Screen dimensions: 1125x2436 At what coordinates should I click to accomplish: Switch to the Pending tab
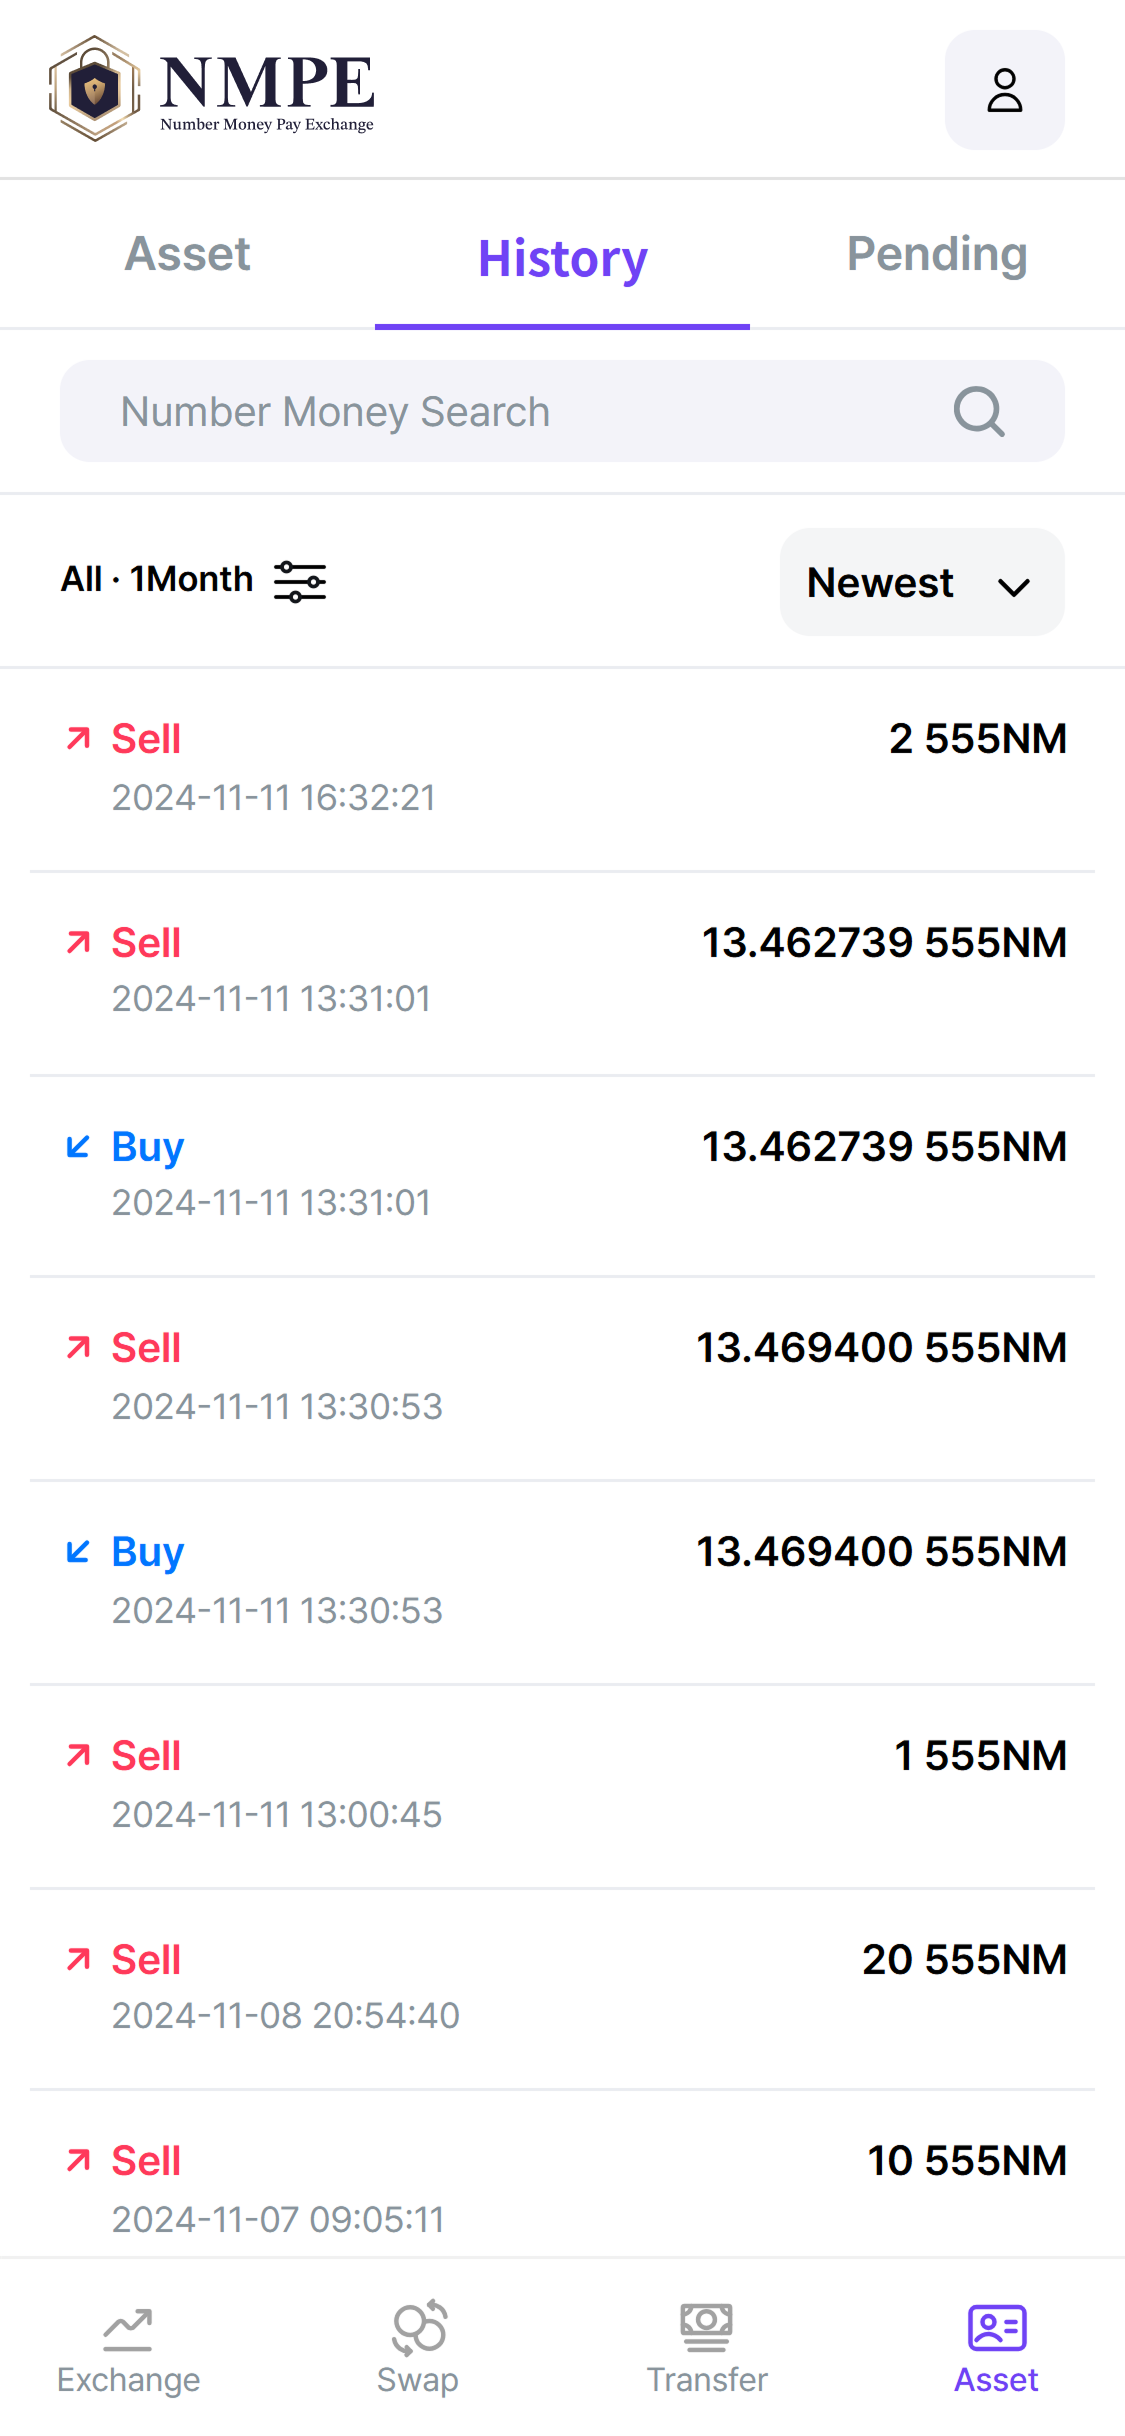(937, 254)
